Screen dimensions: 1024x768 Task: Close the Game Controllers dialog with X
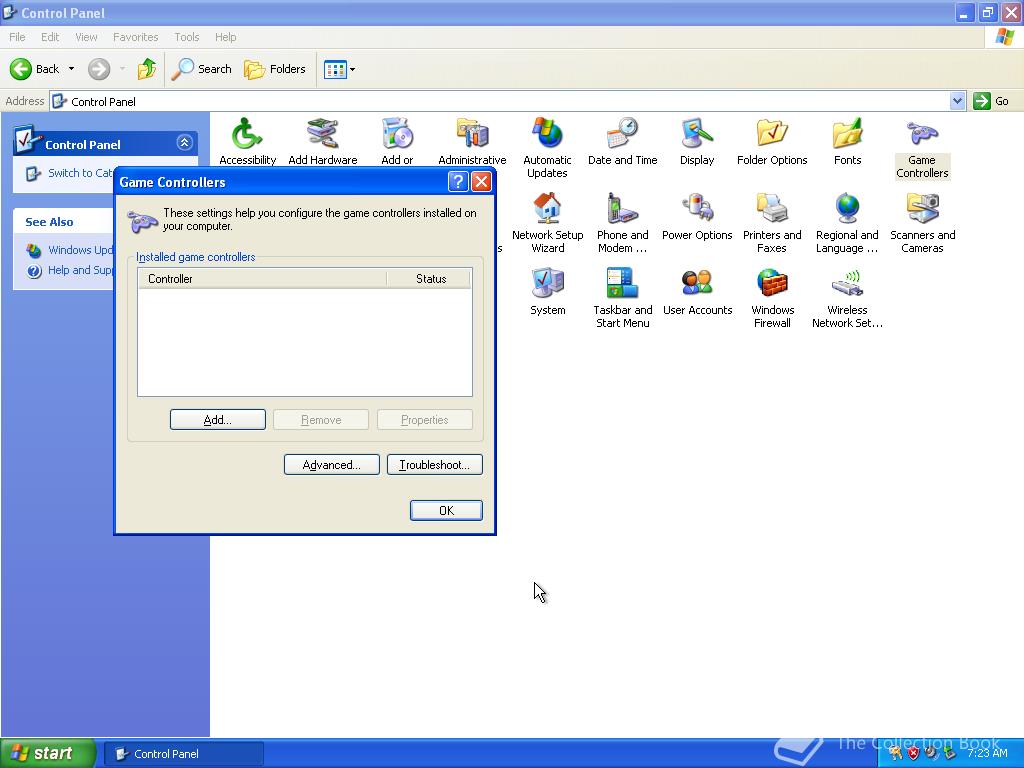click(x=481, y=182)
